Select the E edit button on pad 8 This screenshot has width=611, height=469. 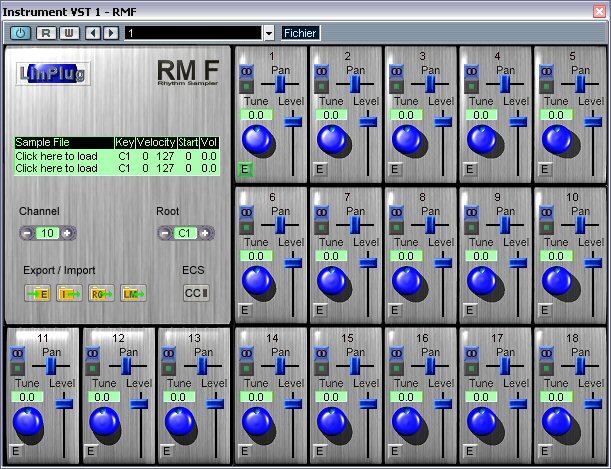pos(395,310)
